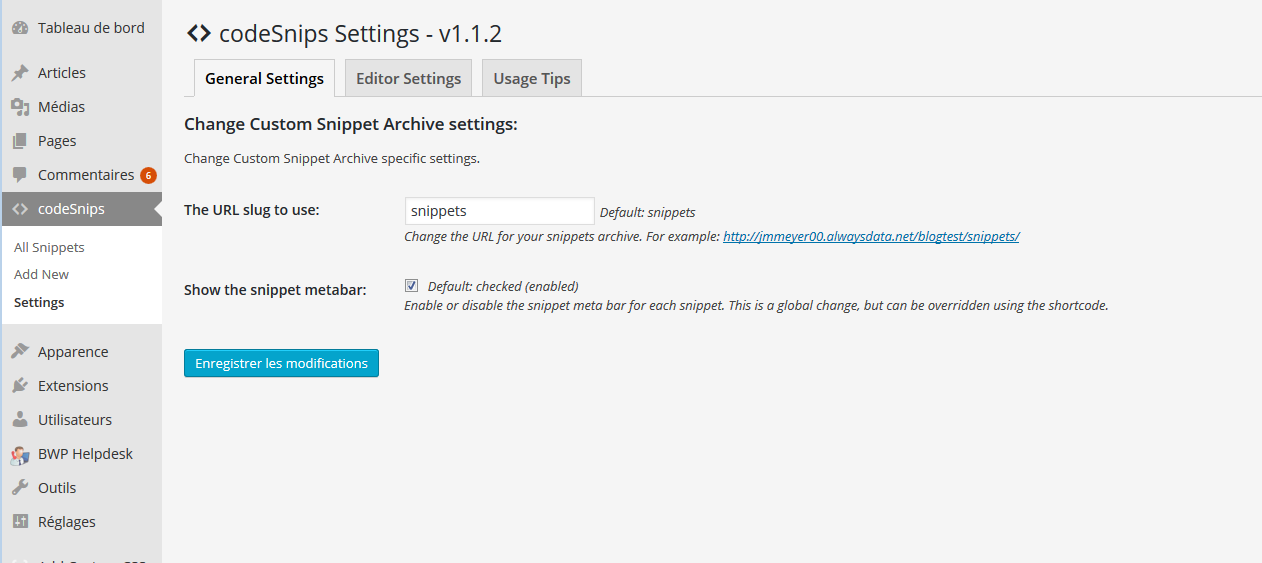The width and height of the screenshot is (1262, 563).
Task: Click 'Default: snippets' hint text
Action: tap(647, 213)
